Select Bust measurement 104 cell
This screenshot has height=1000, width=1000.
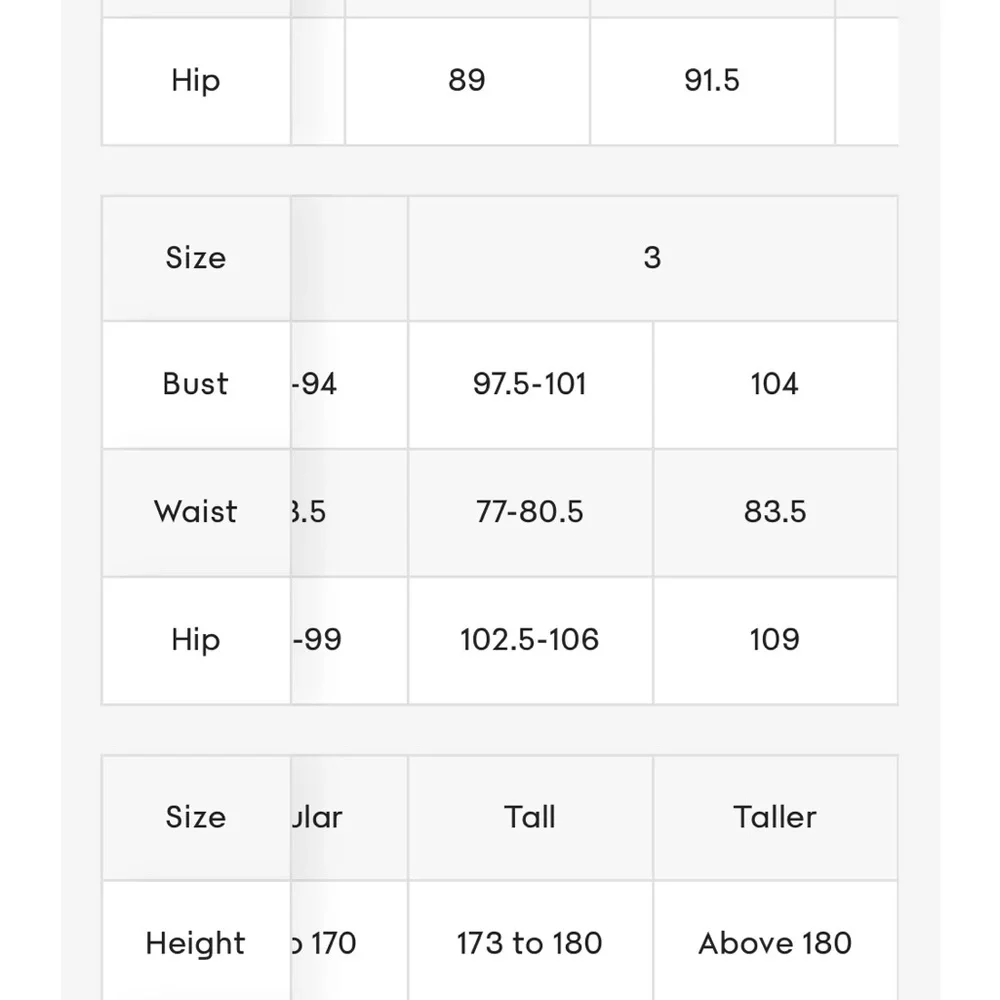click(x=775, y=385)
